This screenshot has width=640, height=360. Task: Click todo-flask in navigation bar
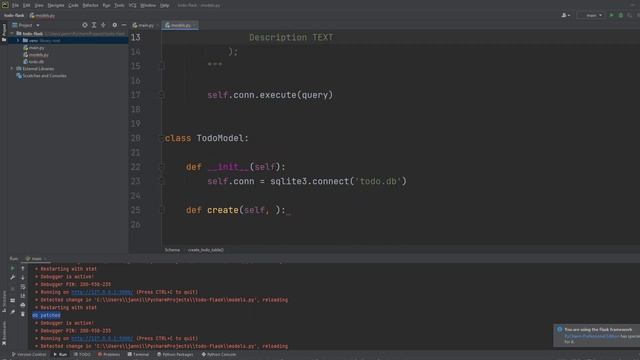point(14,16)
